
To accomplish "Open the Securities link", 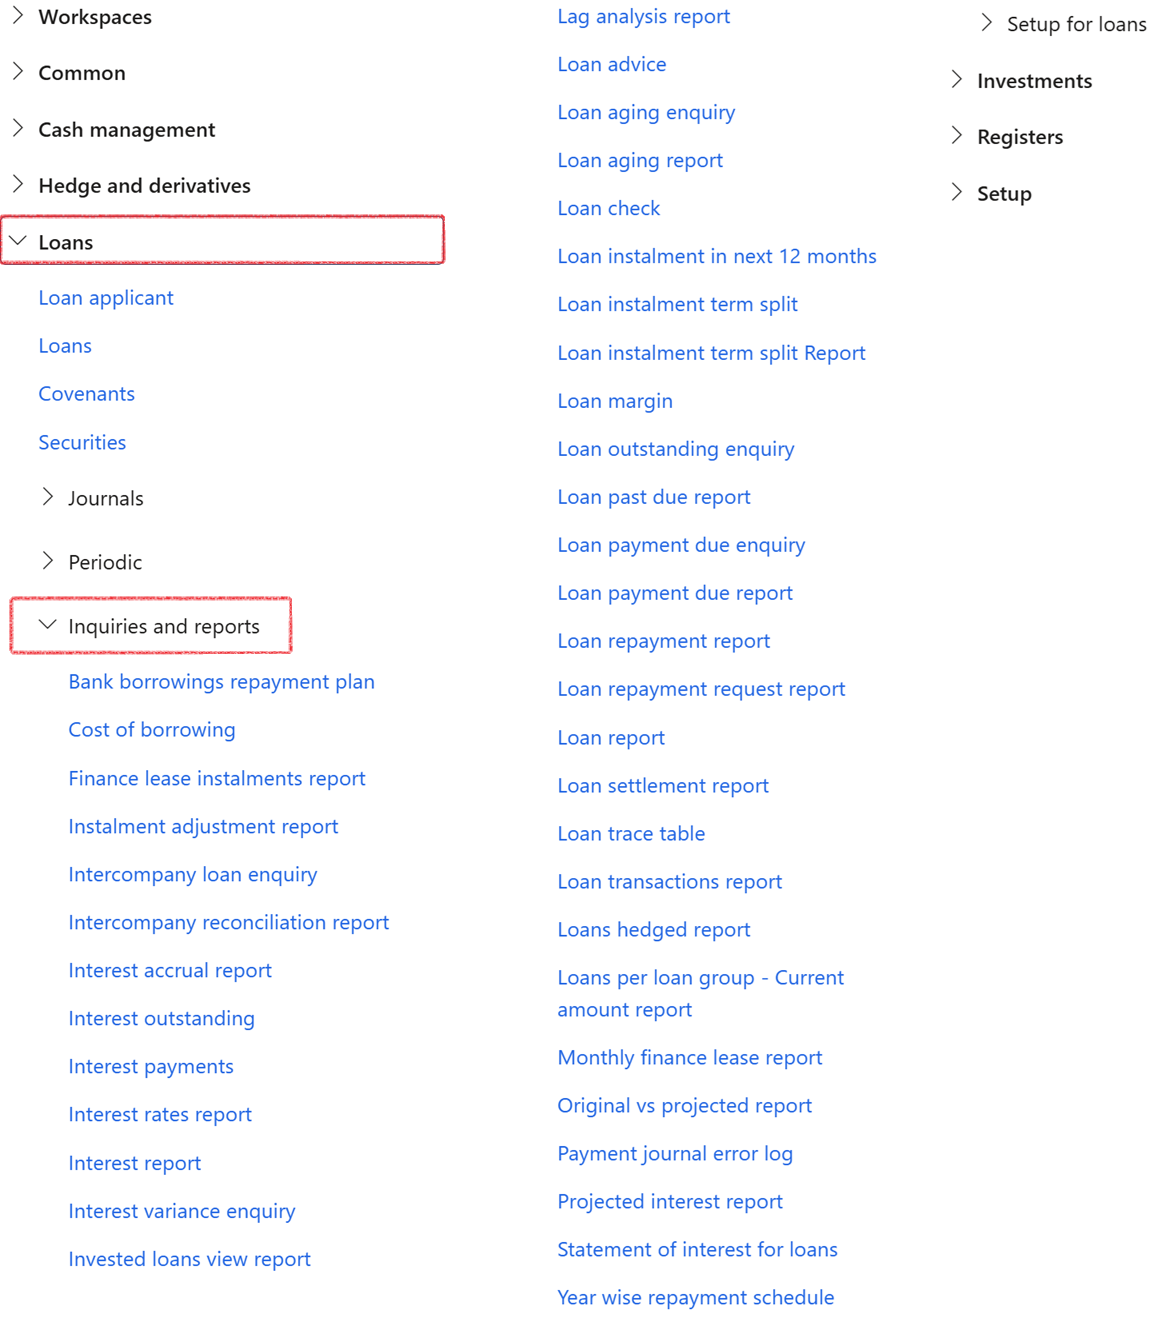I will click(82, 442).
